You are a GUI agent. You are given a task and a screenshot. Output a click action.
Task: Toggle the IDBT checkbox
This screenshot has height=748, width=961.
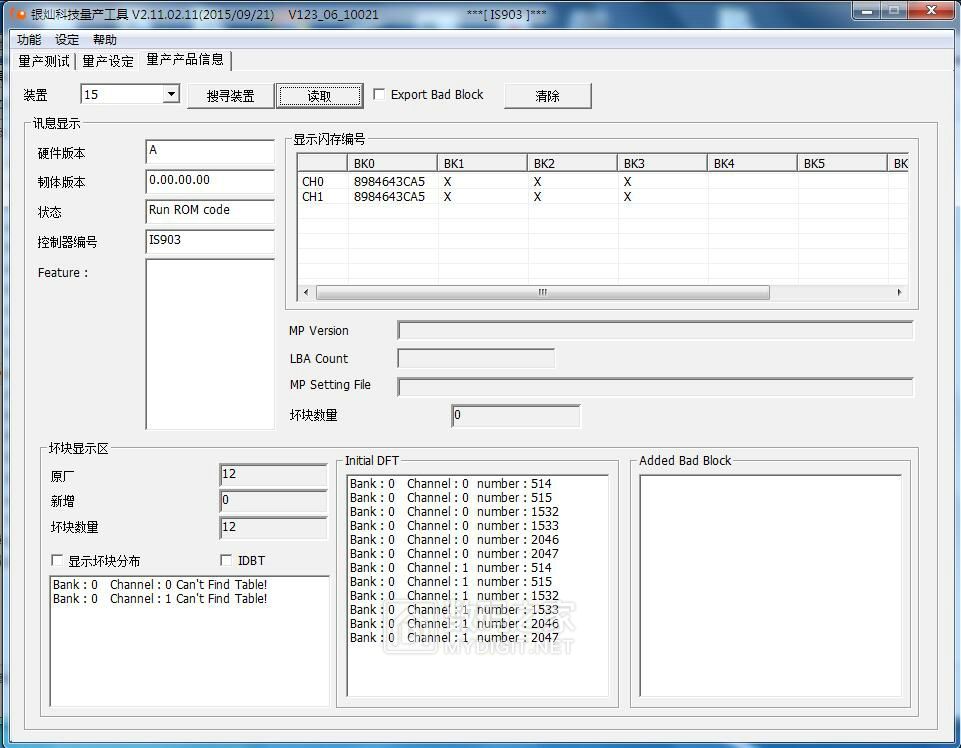coord(226,560)
